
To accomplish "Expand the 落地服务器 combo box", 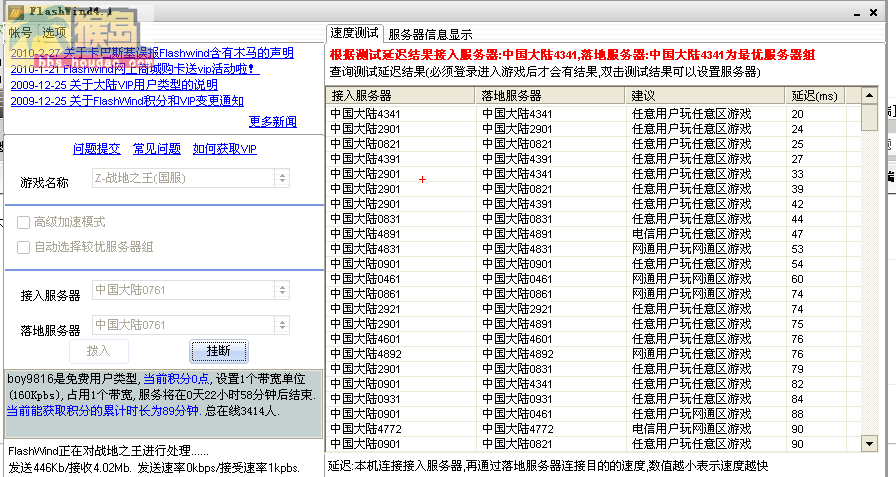I will 191,325.
